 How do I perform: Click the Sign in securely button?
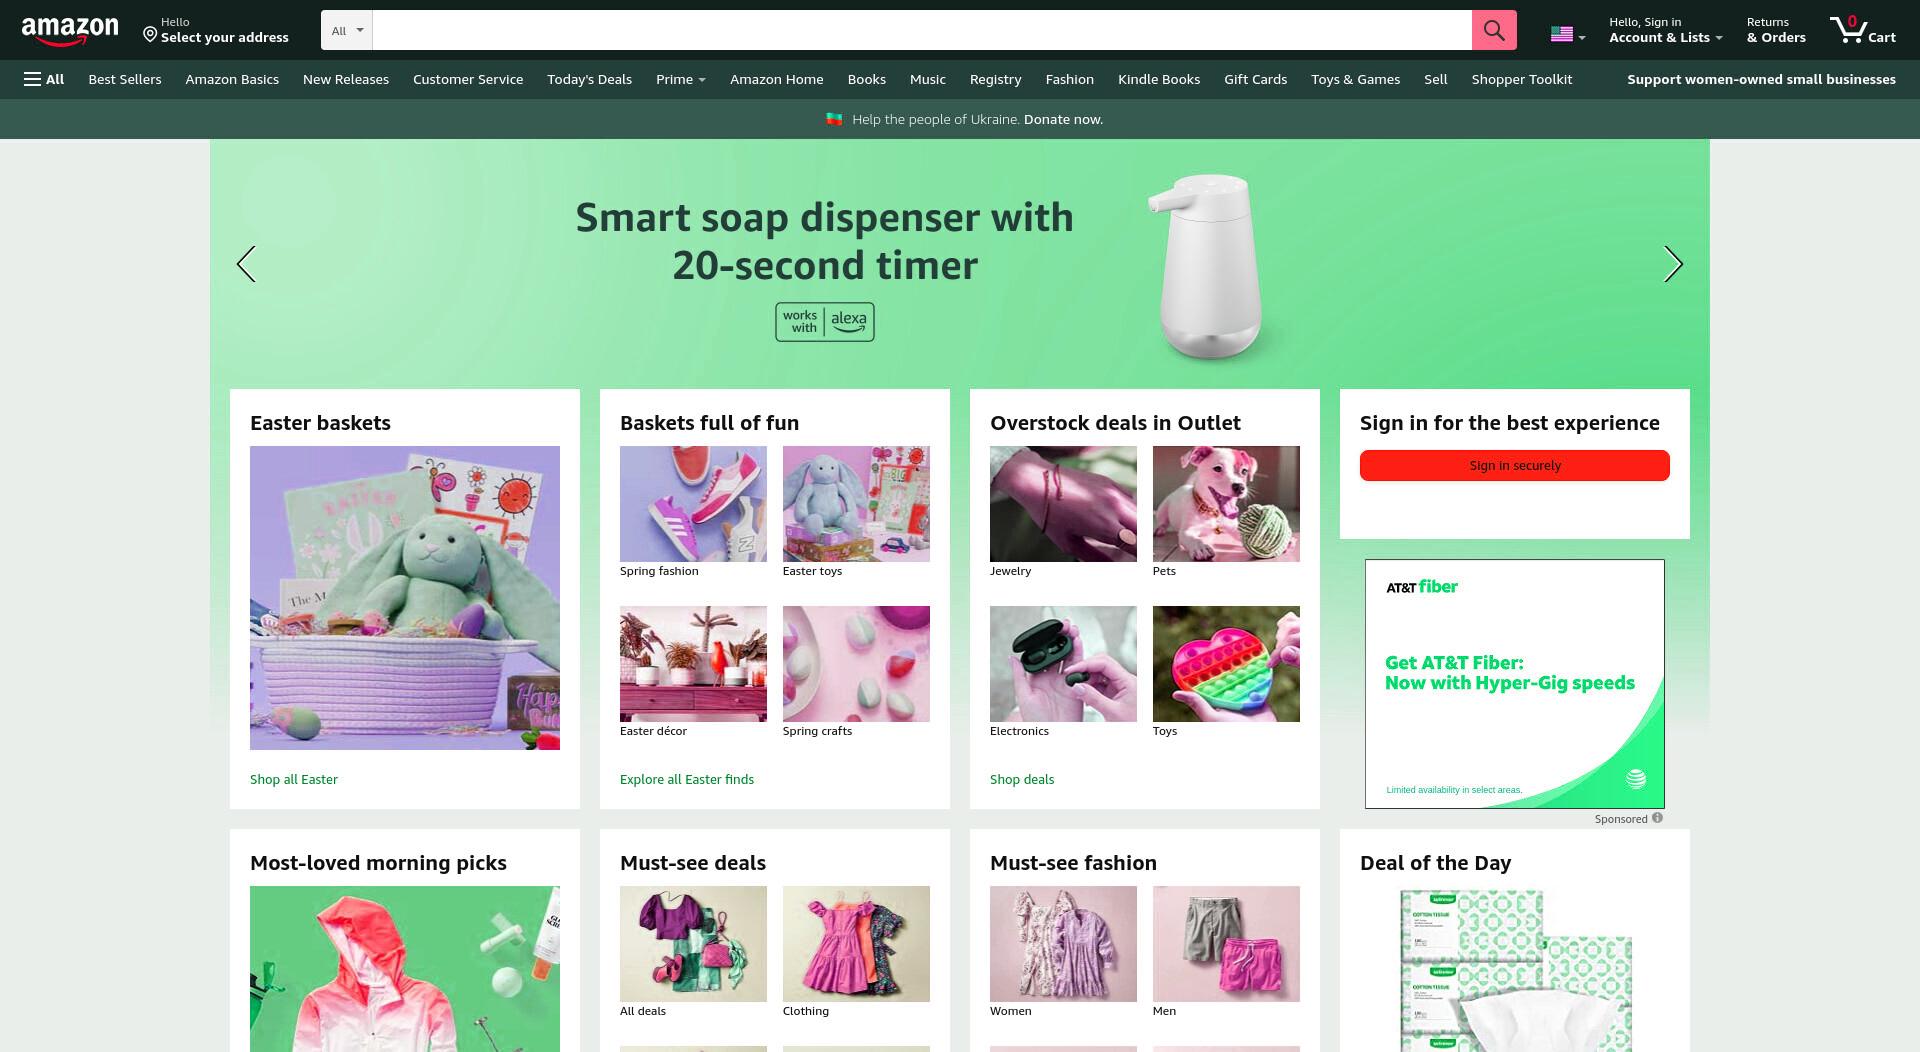(x=1514, y=465)
